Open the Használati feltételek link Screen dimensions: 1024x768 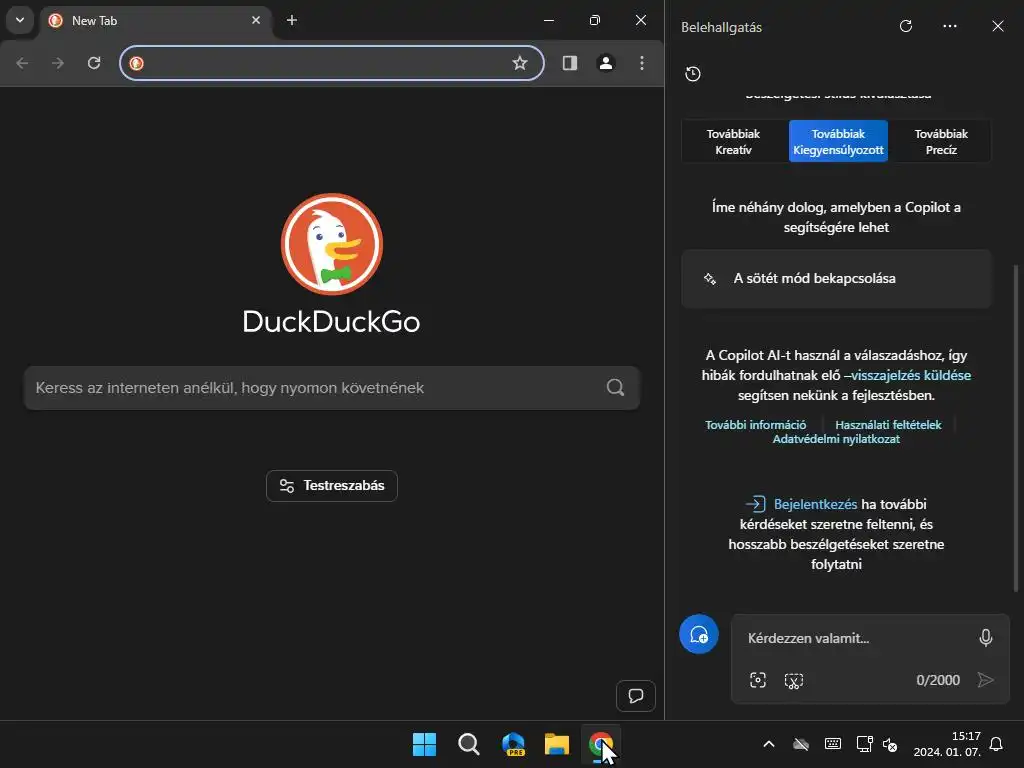(888, 424)
